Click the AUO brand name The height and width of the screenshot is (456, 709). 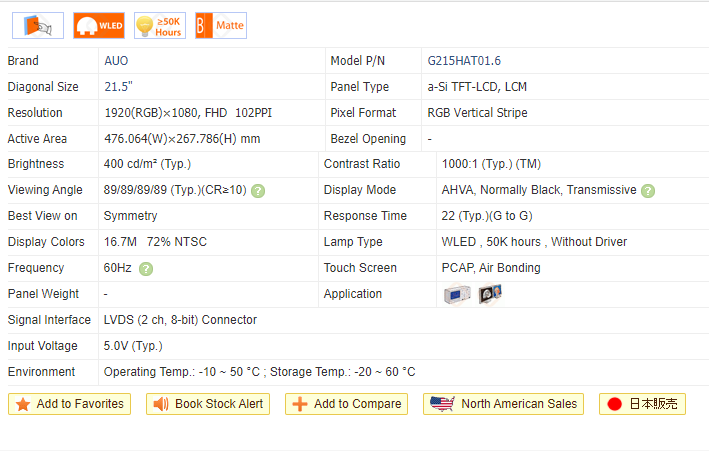coord(116,61)
